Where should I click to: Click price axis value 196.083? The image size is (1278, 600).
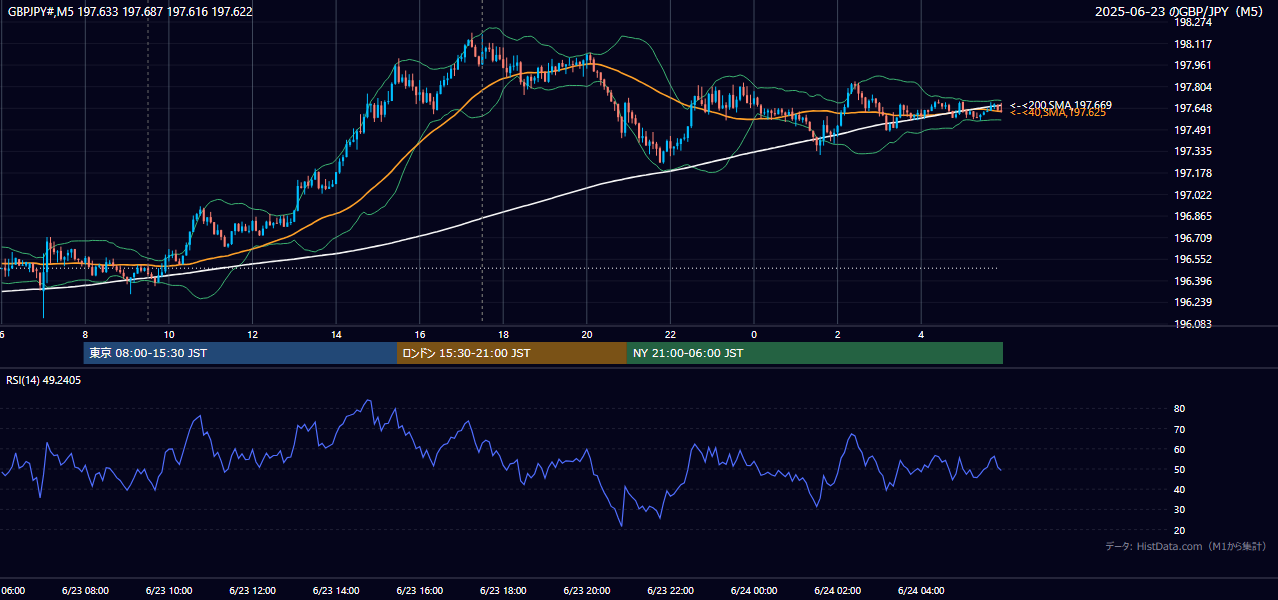pos(1194,324)
